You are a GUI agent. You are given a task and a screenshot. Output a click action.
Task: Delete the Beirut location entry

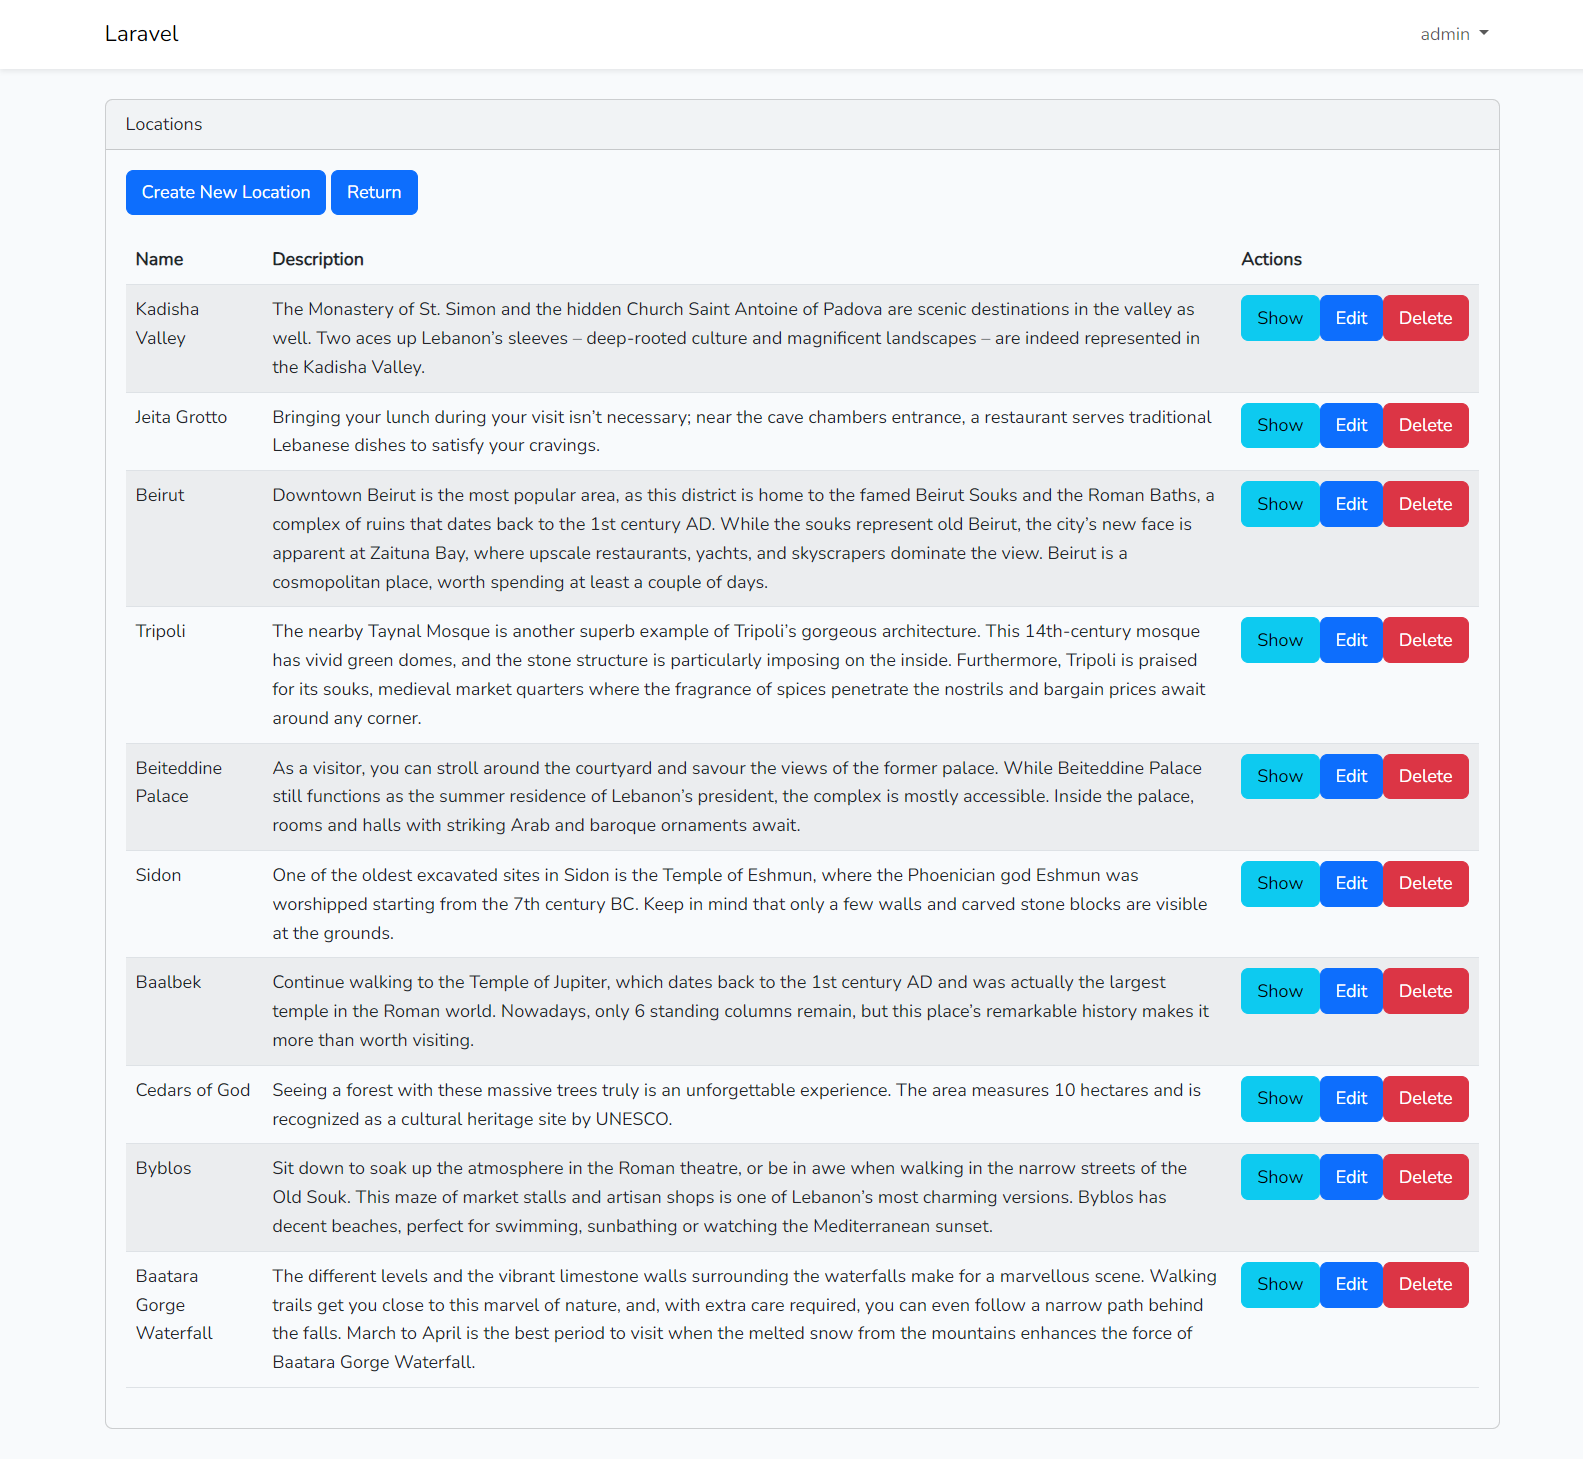pos(1425,503)
